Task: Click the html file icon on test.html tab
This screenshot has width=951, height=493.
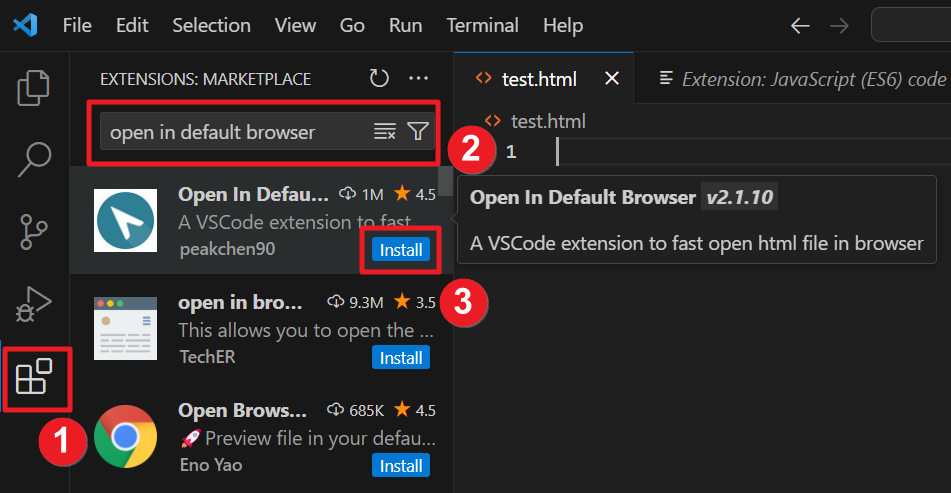Action: coord(483,78)
